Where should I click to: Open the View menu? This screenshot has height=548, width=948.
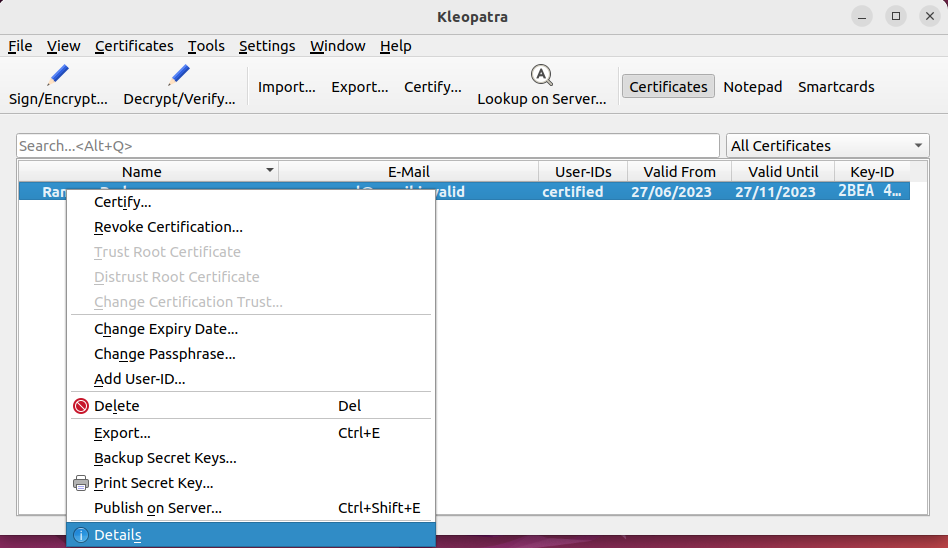click(63, 46)
